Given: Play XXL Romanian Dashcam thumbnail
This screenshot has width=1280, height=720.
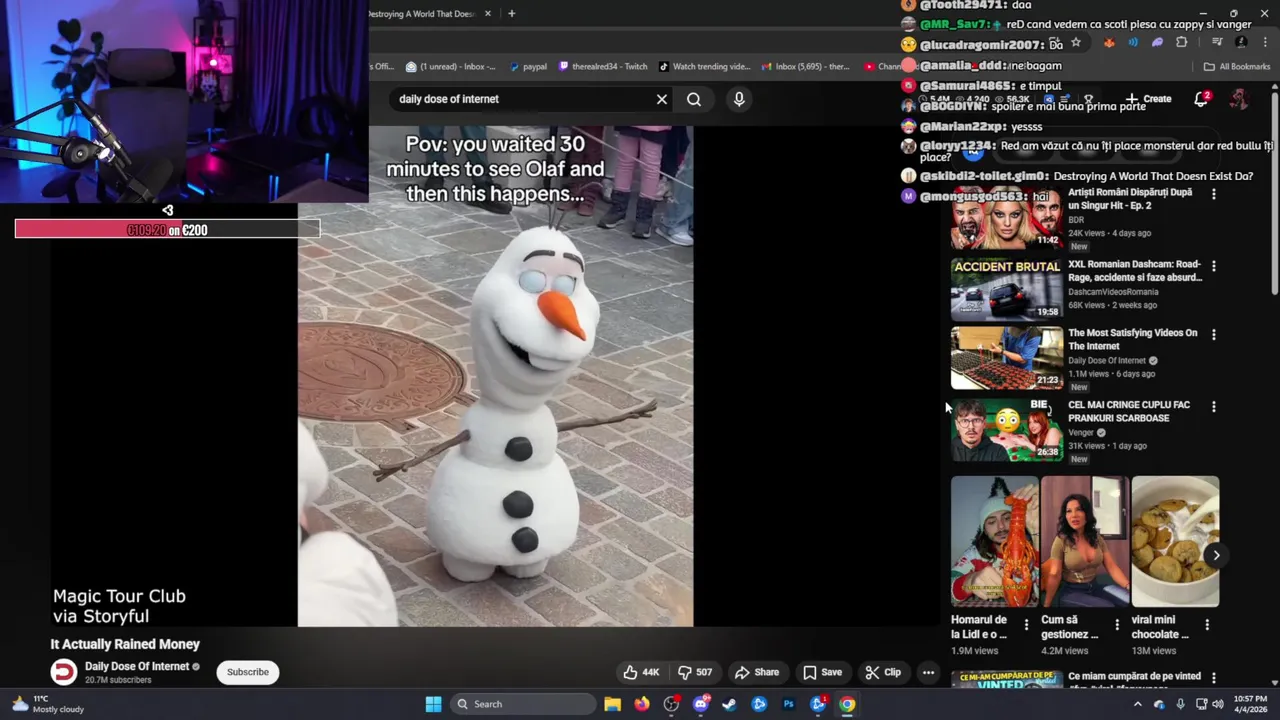Looking at the screenshot, I should pyautogui.click(x=1006, y=290).
